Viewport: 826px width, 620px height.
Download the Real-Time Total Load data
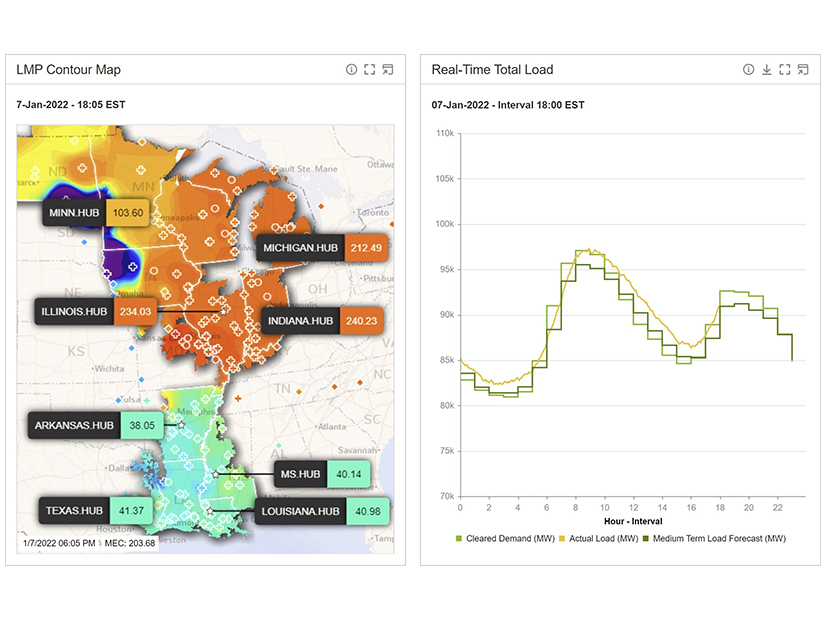coord(767,69)
